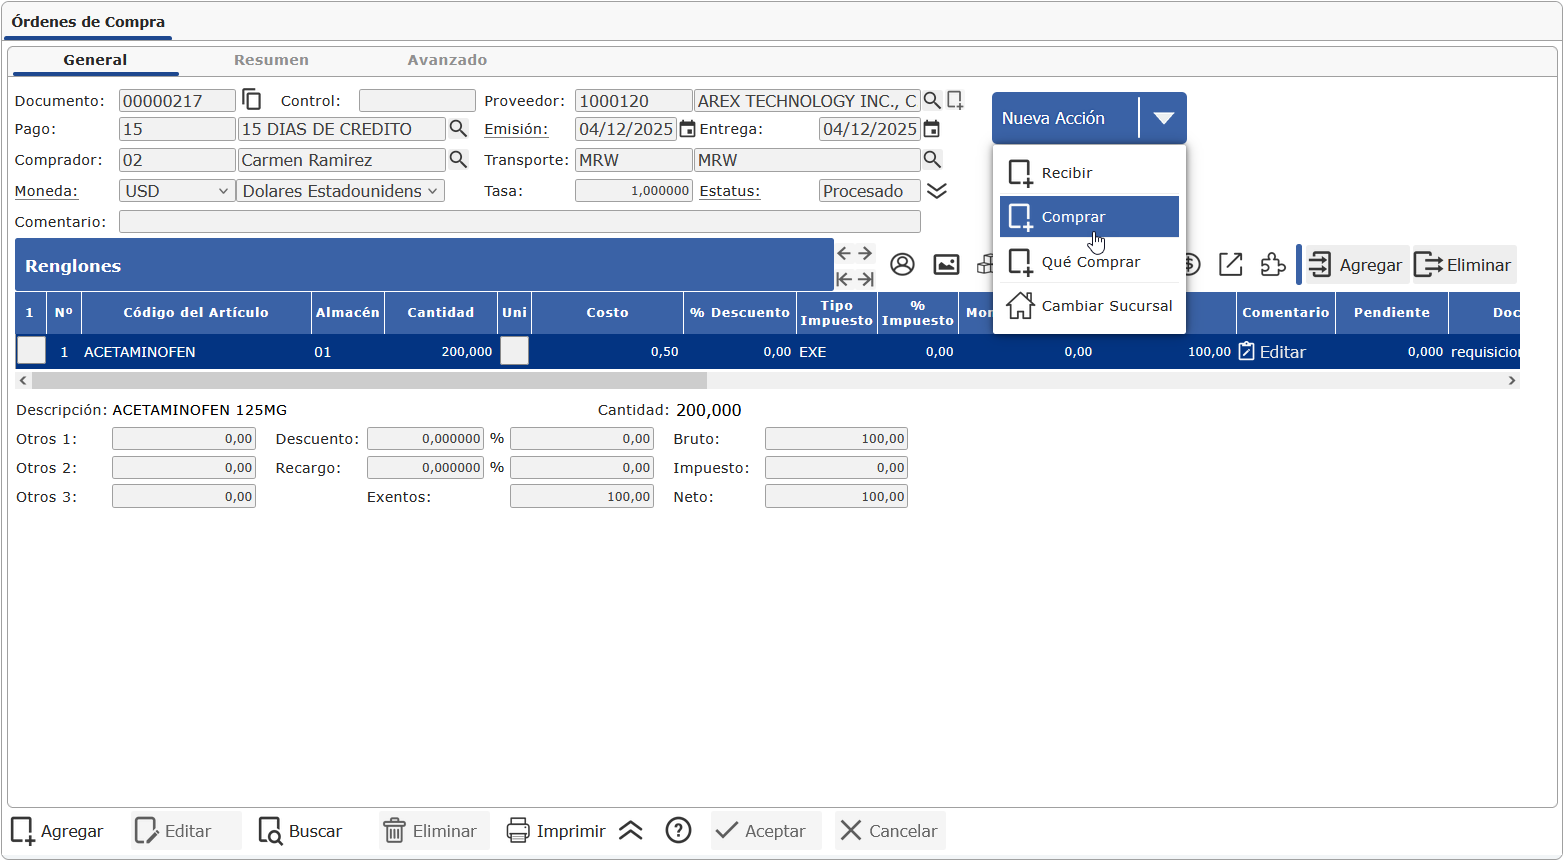
Task: Open the help question mark icon
Action: coord(678,831)
